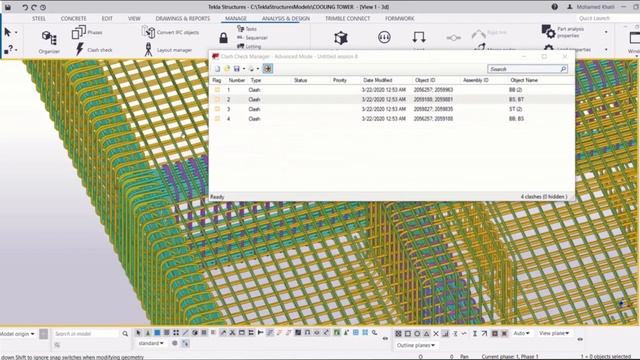Open the DRAWINGS & REPORTS tab
The width and height of the screenshot is (640, 360).
183,18
